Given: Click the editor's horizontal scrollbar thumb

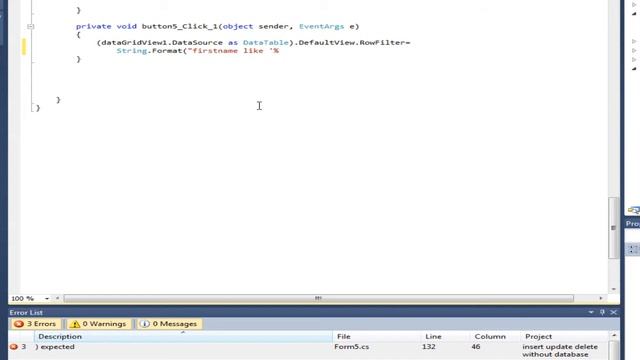Looking at the screenshot, I should [318, 298].
